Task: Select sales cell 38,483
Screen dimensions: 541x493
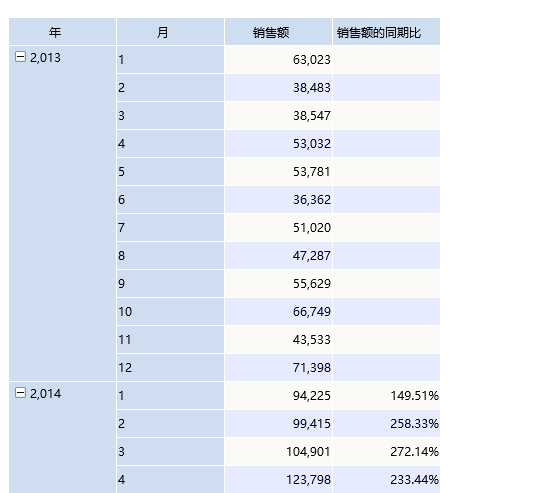Action: [278, 88]
